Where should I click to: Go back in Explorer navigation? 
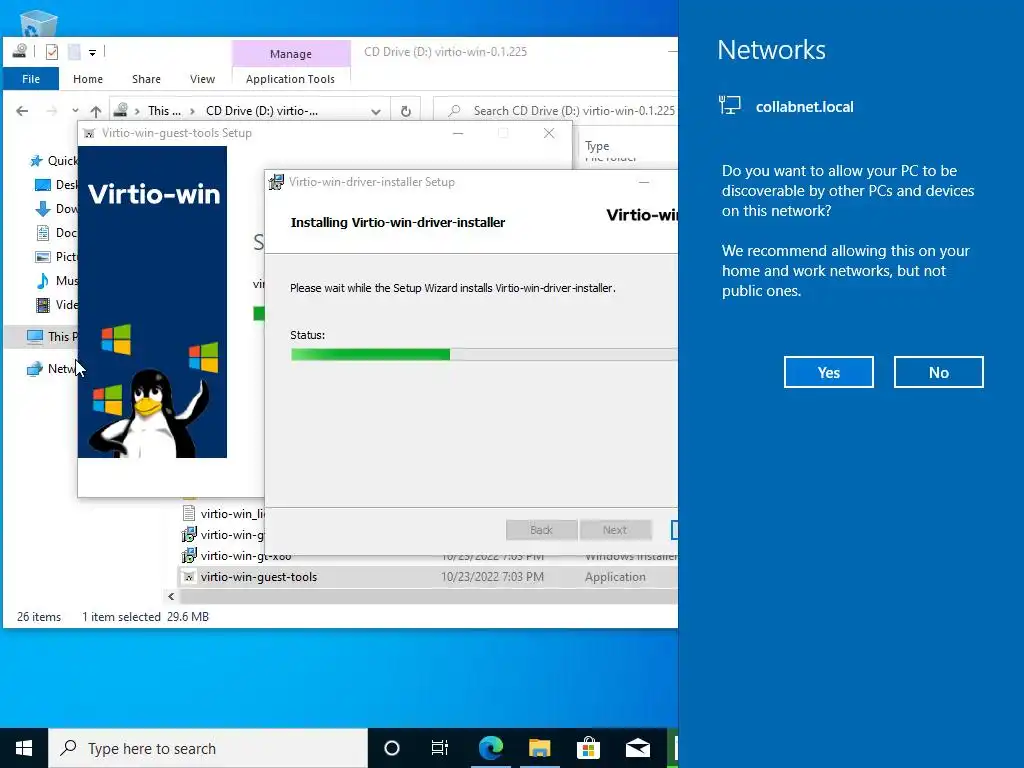click(22, 111)
